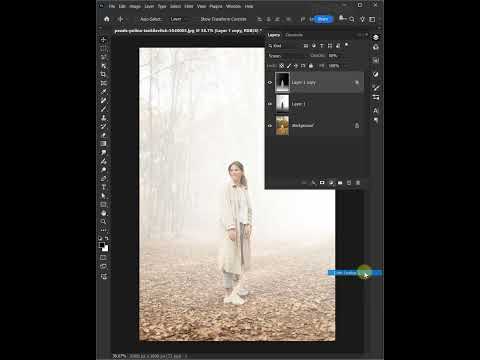This screenshot has width=480, height=360.
Task: Open the Search magnifier in top bar
Action: tap(352, 19)
